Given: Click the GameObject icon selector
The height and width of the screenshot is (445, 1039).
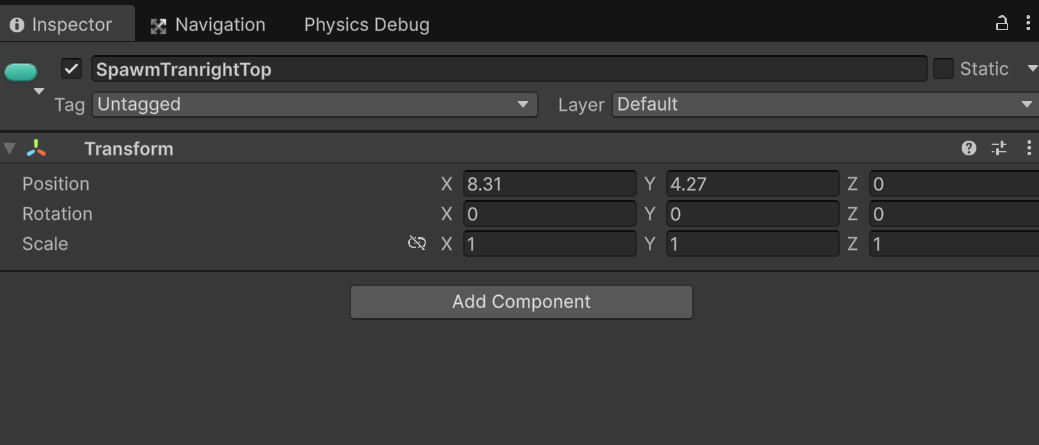Looking at the screenshot, I should [x=21, y=72].
